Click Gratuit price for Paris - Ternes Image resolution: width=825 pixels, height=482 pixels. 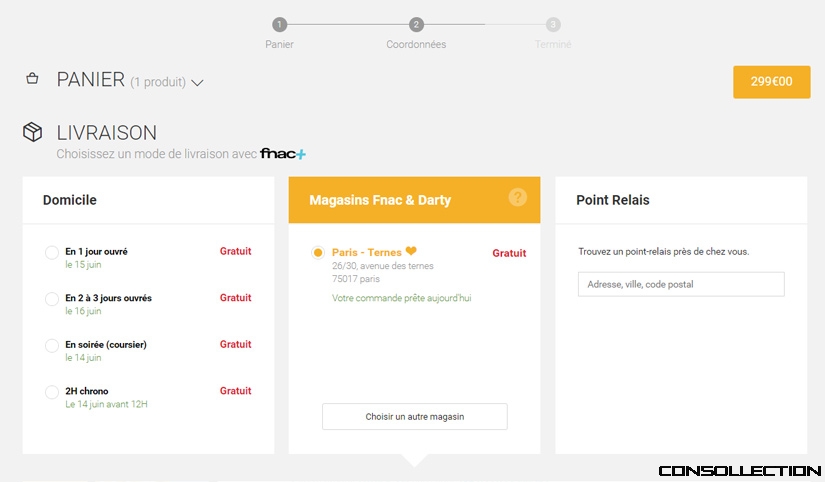[509, 253]
